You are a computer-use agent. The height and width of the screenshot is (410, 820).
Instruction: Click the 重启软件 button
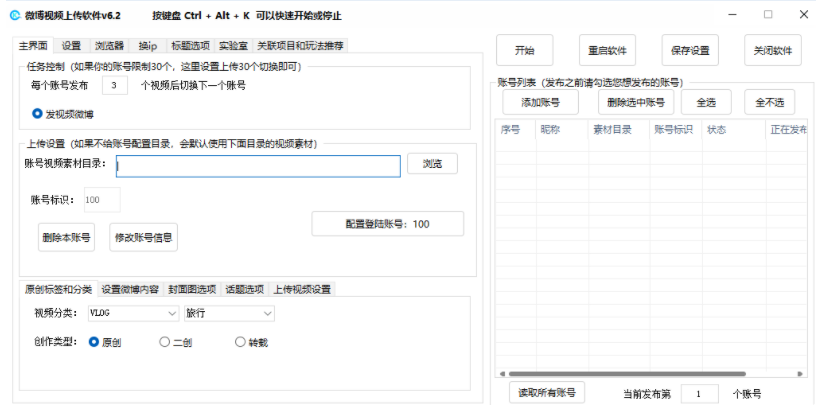point(607,51)
